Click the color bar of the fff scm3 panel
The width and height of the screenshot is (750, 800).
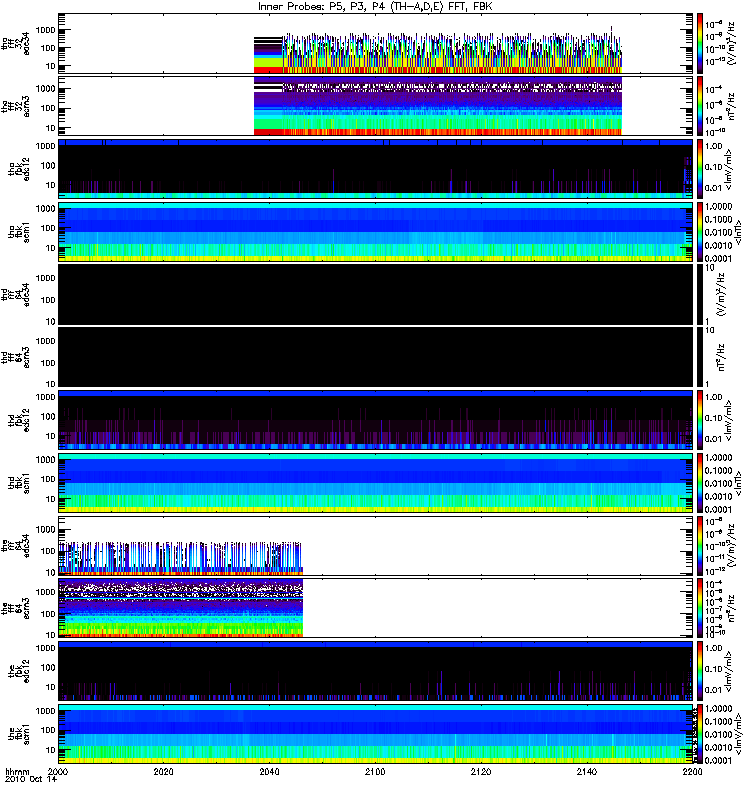(700, 608)
